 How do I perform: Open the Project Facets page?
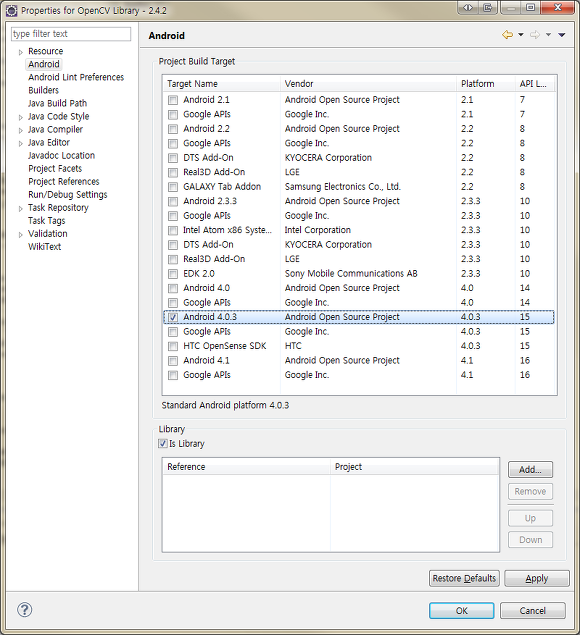coord(55,168)
